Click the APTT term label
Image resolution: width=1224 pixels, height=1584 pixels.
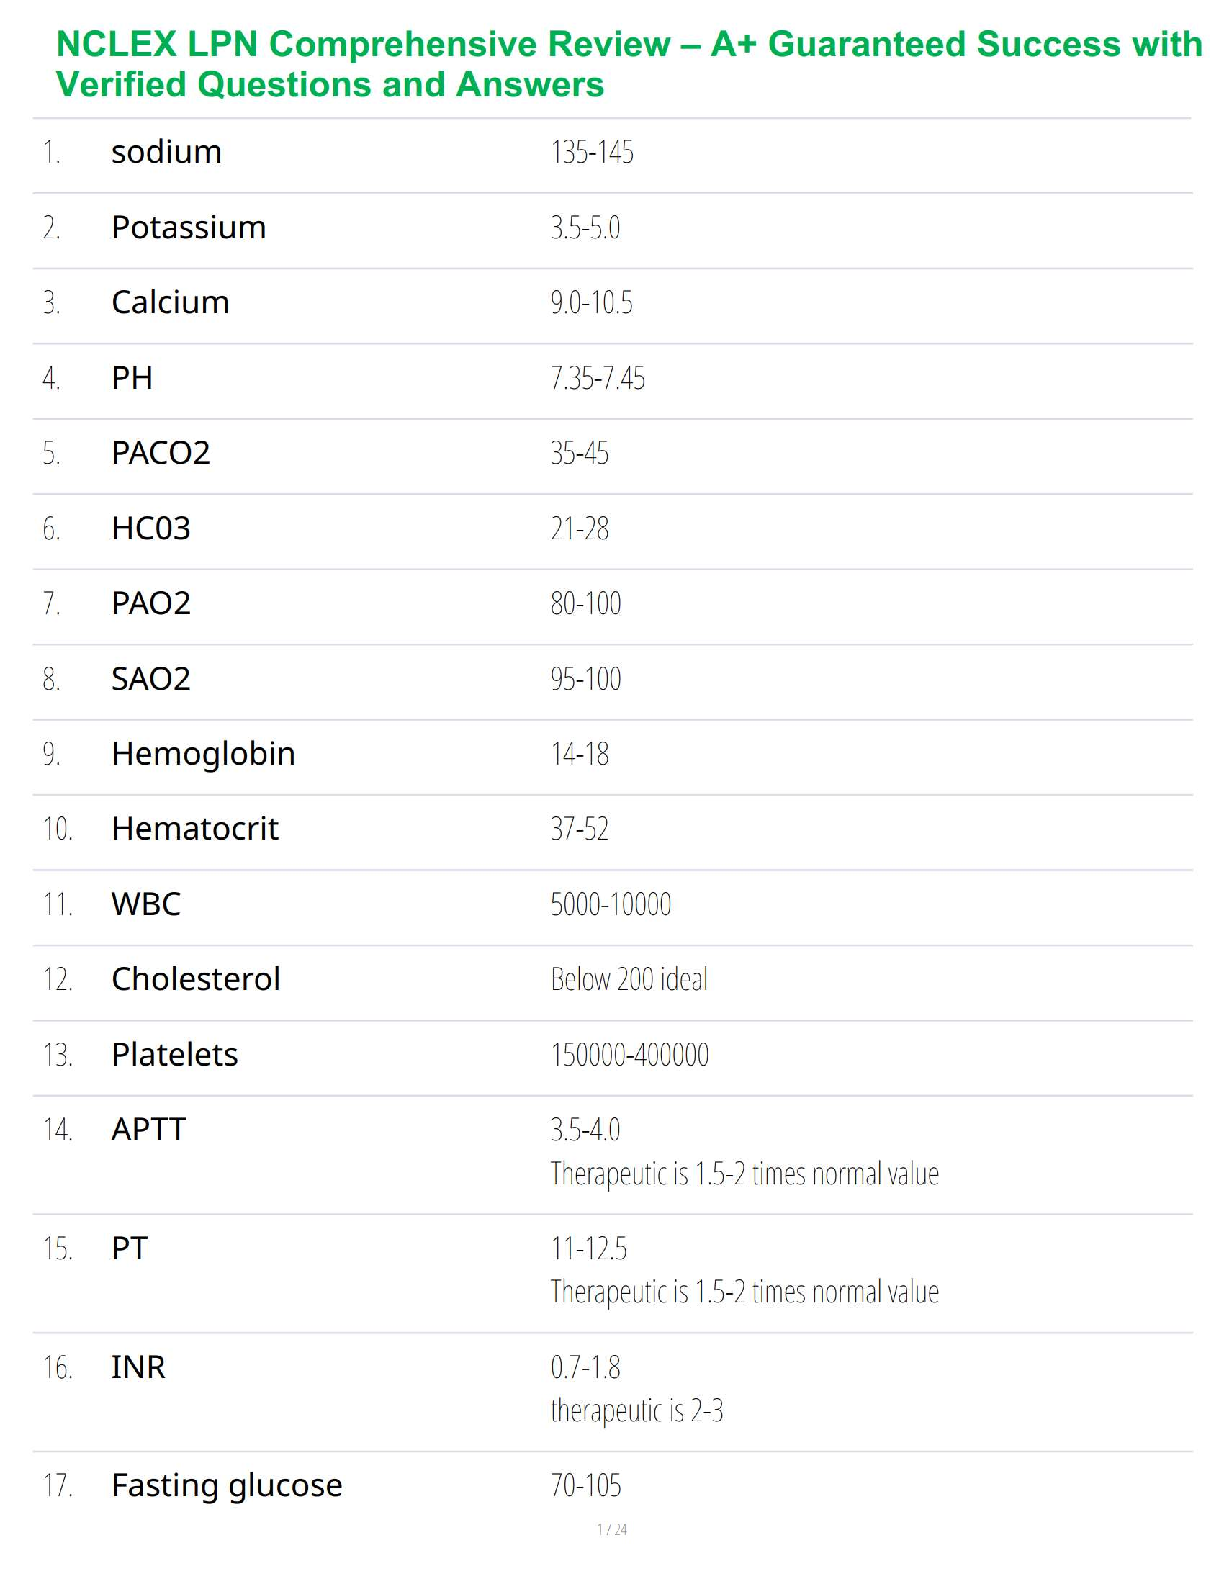point(148,1130)
